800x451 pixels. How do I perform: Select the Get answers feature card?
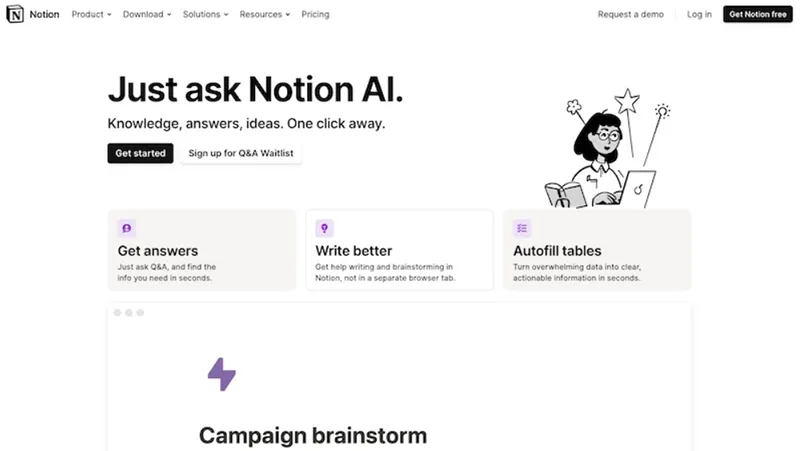pos(202,250)
